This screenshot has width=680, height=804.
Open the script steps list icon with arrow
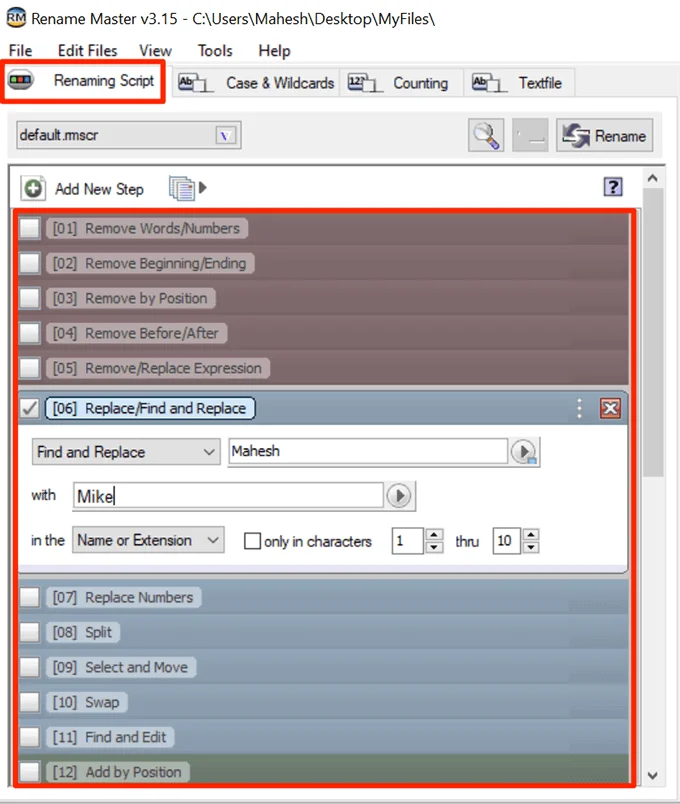pos(187,188)
